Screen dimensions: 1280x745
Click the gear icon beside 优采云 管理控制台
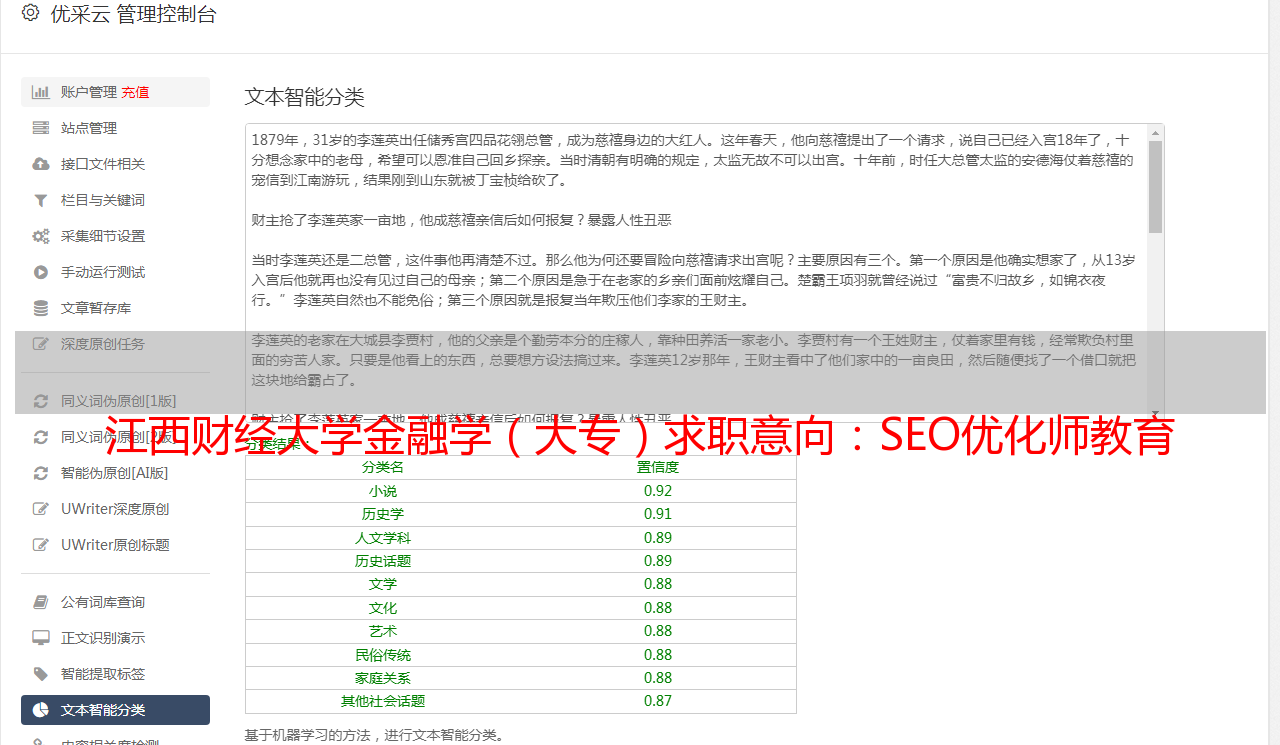(30, 13)
